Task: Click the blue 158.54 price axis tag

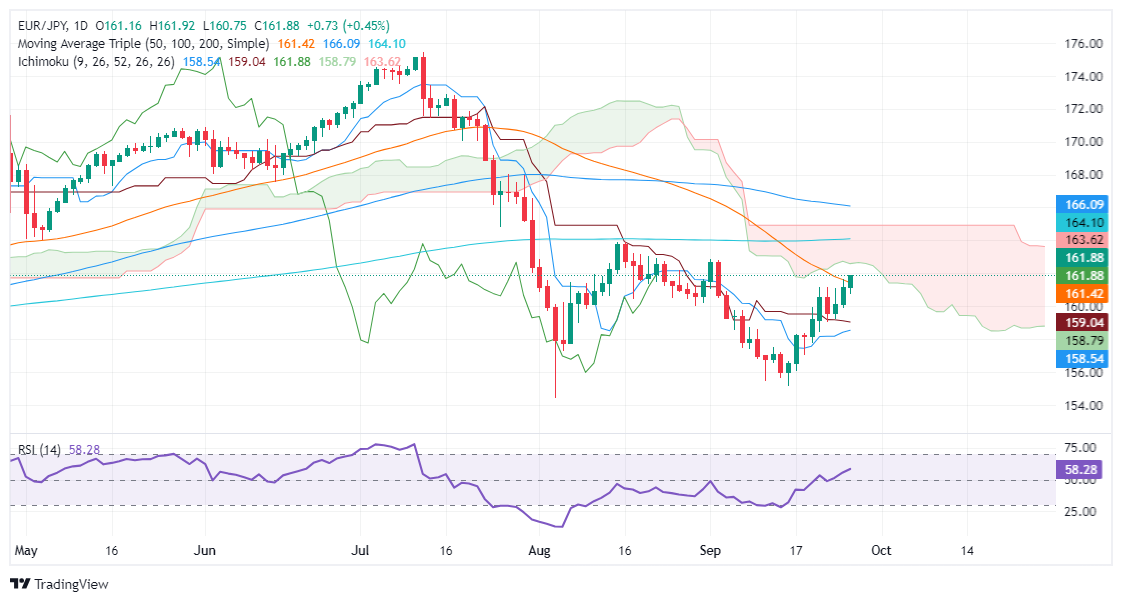Action: (1084, 359)
